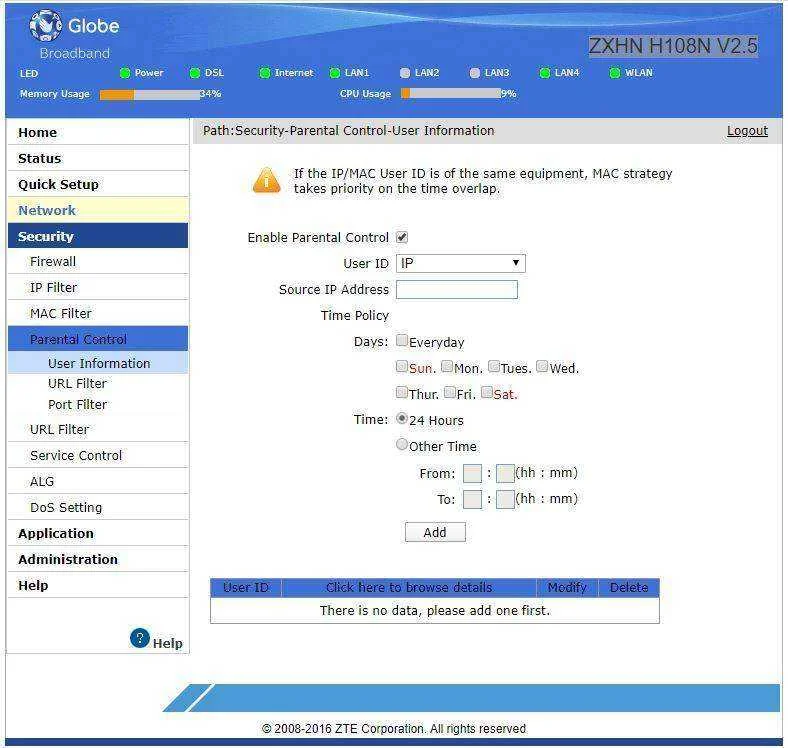Open the Administration menu
The image size is (788, 748).
(98, 559)
